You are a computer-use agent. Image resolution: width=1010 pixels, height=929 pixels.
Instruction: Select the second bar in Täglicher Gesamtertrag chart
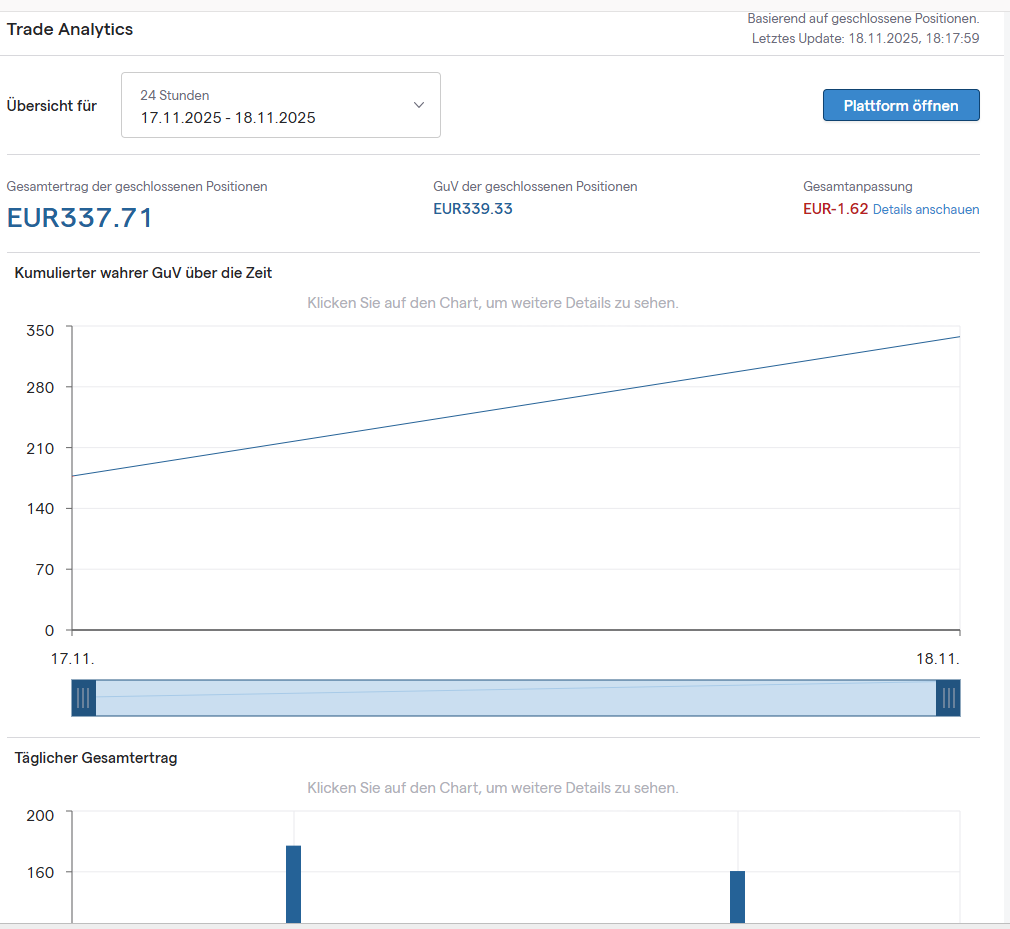(x=737, y=897)
